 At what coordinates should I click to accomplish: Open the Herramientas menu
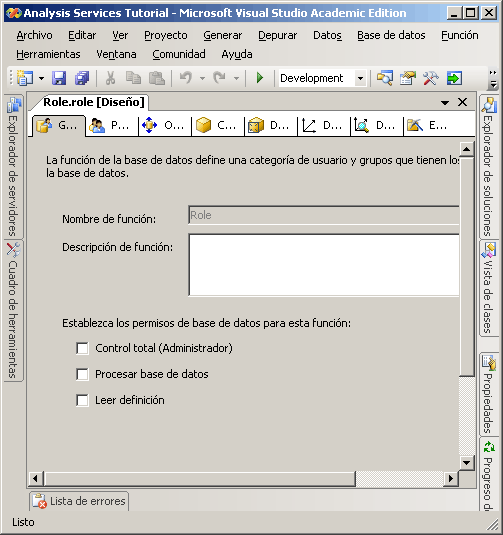click(x=48, y=54)
